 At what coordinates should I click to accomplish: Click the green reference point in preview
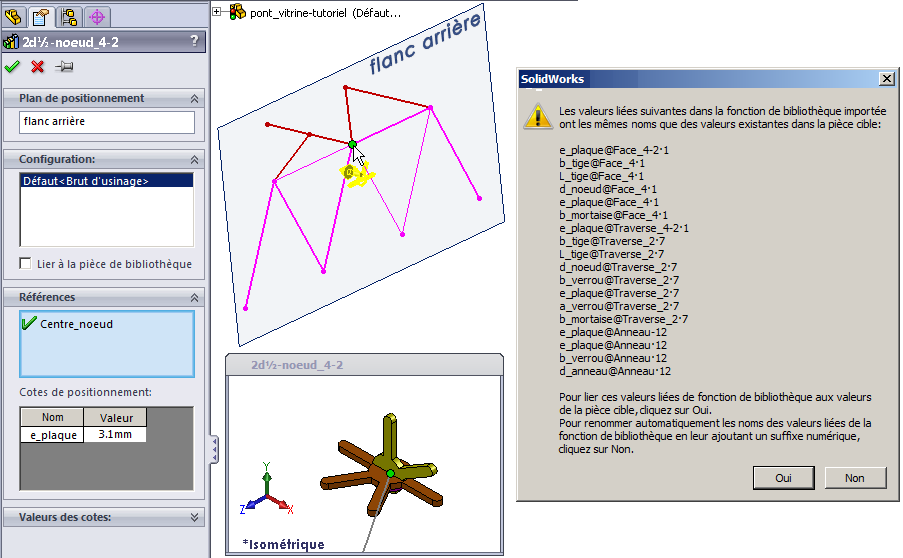point(390,473)
